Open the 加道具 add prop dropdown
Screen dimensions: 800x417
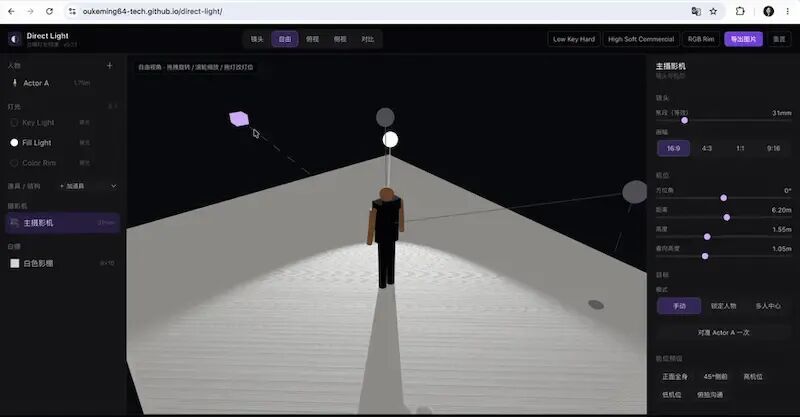tap(72, 186)
